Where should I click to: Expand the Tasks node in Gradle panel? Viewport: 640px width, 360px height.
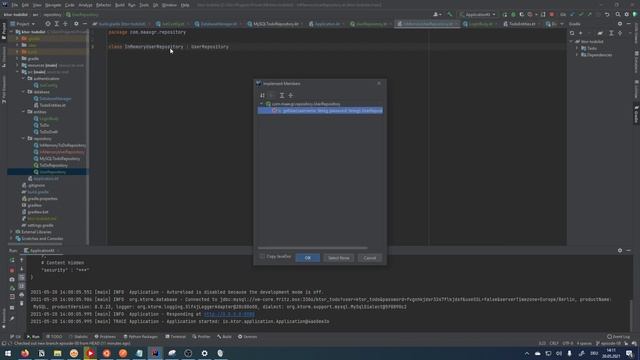(577, 48)
